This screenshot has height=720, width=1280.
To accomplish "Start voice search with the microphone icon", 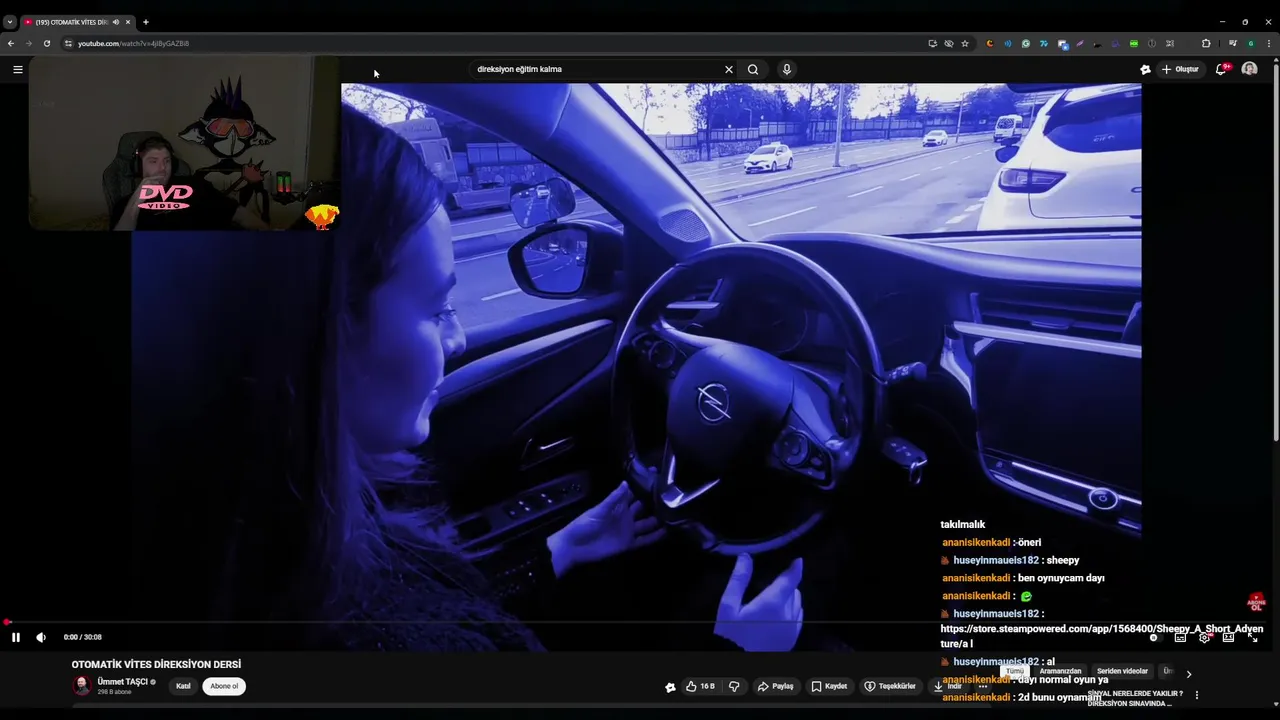I will click(x=787, y=69).
